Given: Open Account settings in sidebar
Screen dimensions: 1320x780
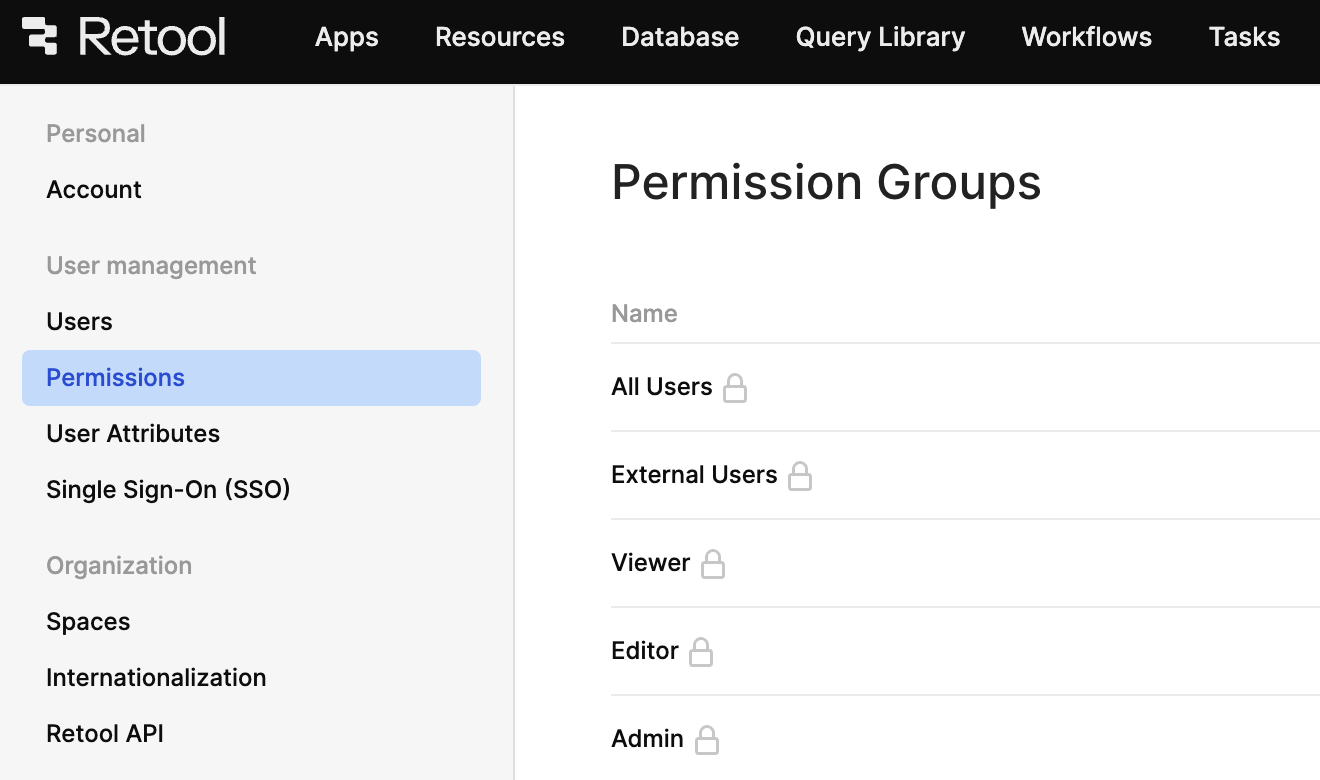Looking at the screenshot, I should coord(94,189).
